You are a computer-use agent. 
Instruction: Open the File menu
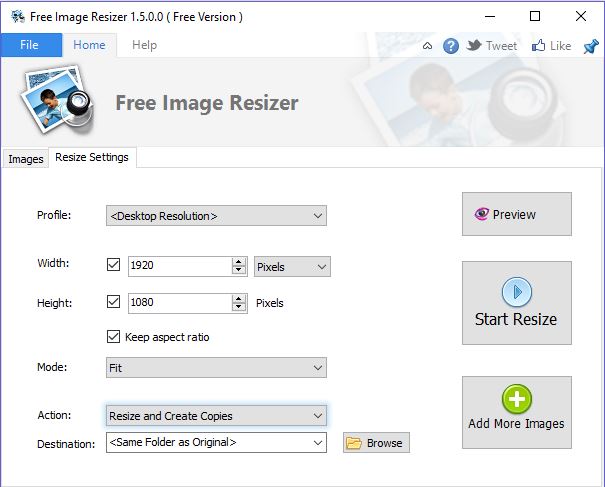point(29,45)
